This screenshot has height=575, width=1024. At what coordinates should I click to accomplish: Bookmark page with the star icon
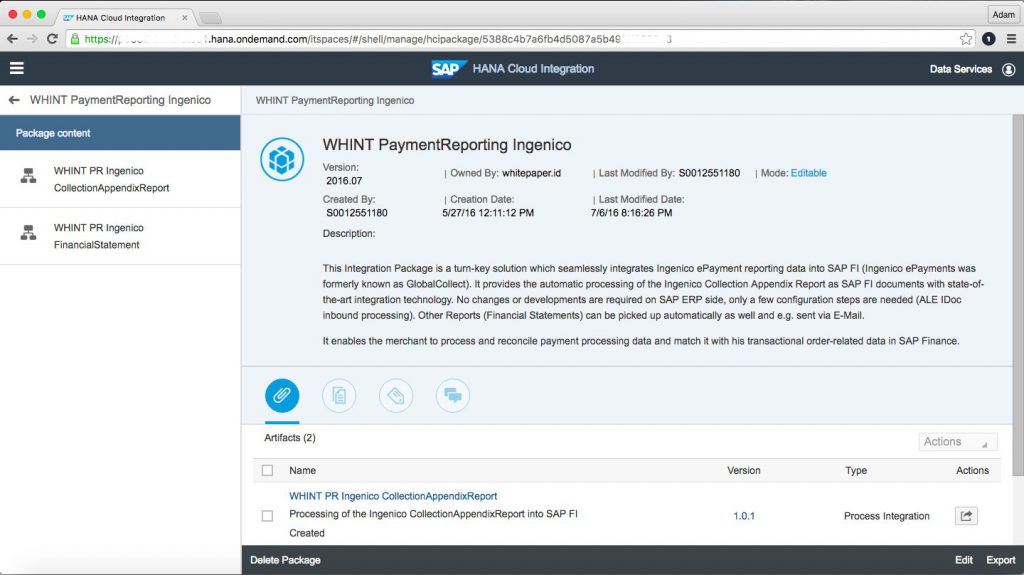tap(966, 39)
